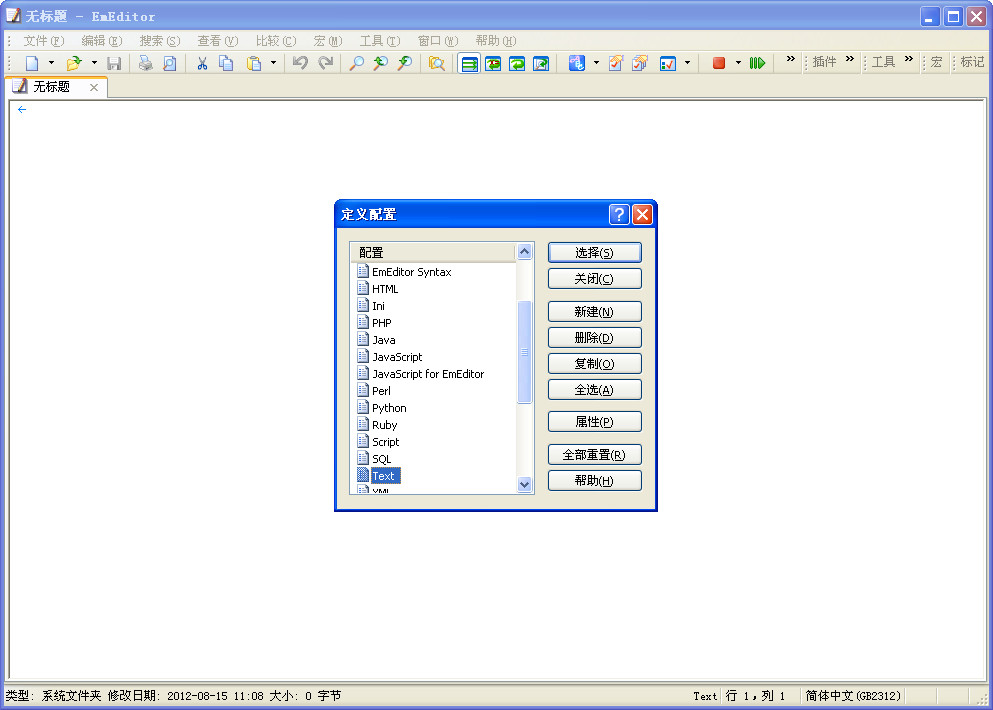The width and height of the screenshot is (993, 710).
Task: Click the Open folder toolbar icon
Action: tap(73, 63)
